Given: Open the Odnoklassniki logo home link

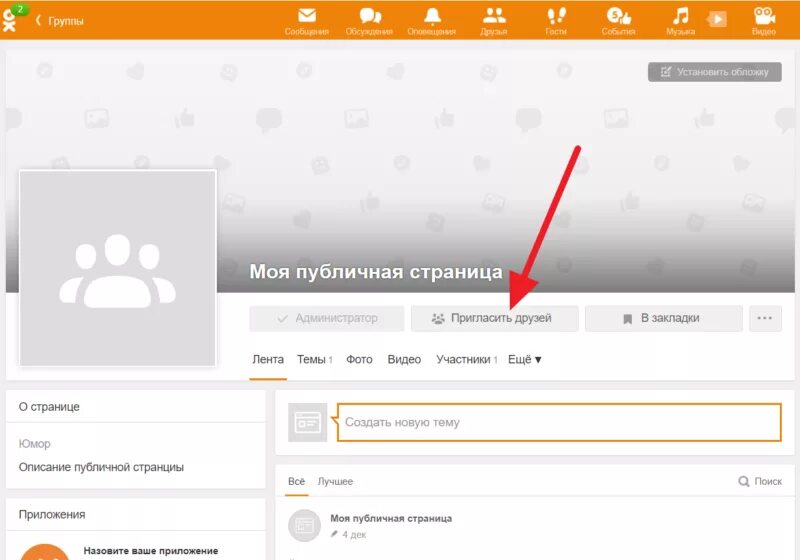Looking at the screenshot, I should pos(9,21).
